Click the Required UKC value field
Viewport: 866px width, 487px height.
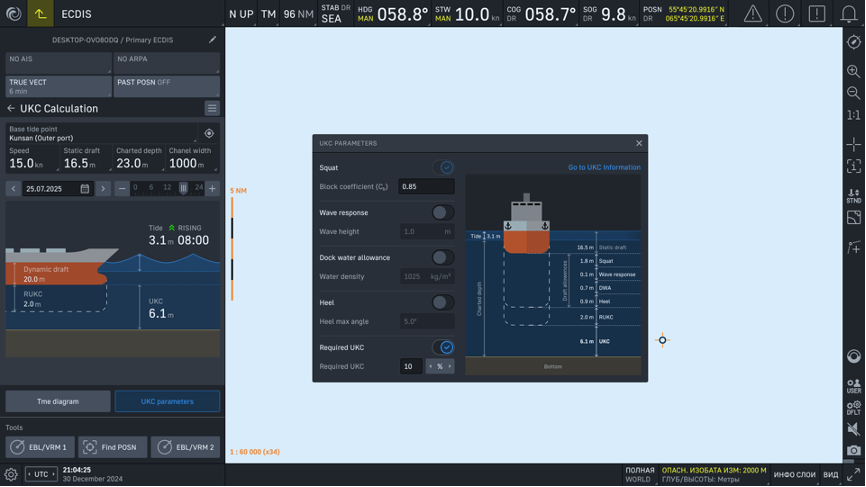[411, 366]
